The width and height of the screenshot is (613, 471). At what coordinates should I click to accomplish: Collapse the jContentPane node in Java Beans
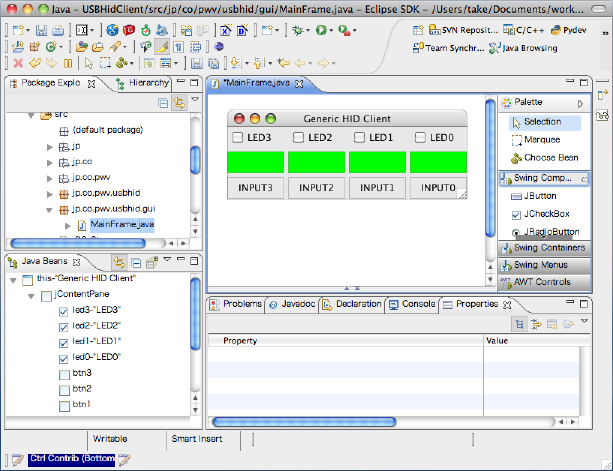pos(29,294)
